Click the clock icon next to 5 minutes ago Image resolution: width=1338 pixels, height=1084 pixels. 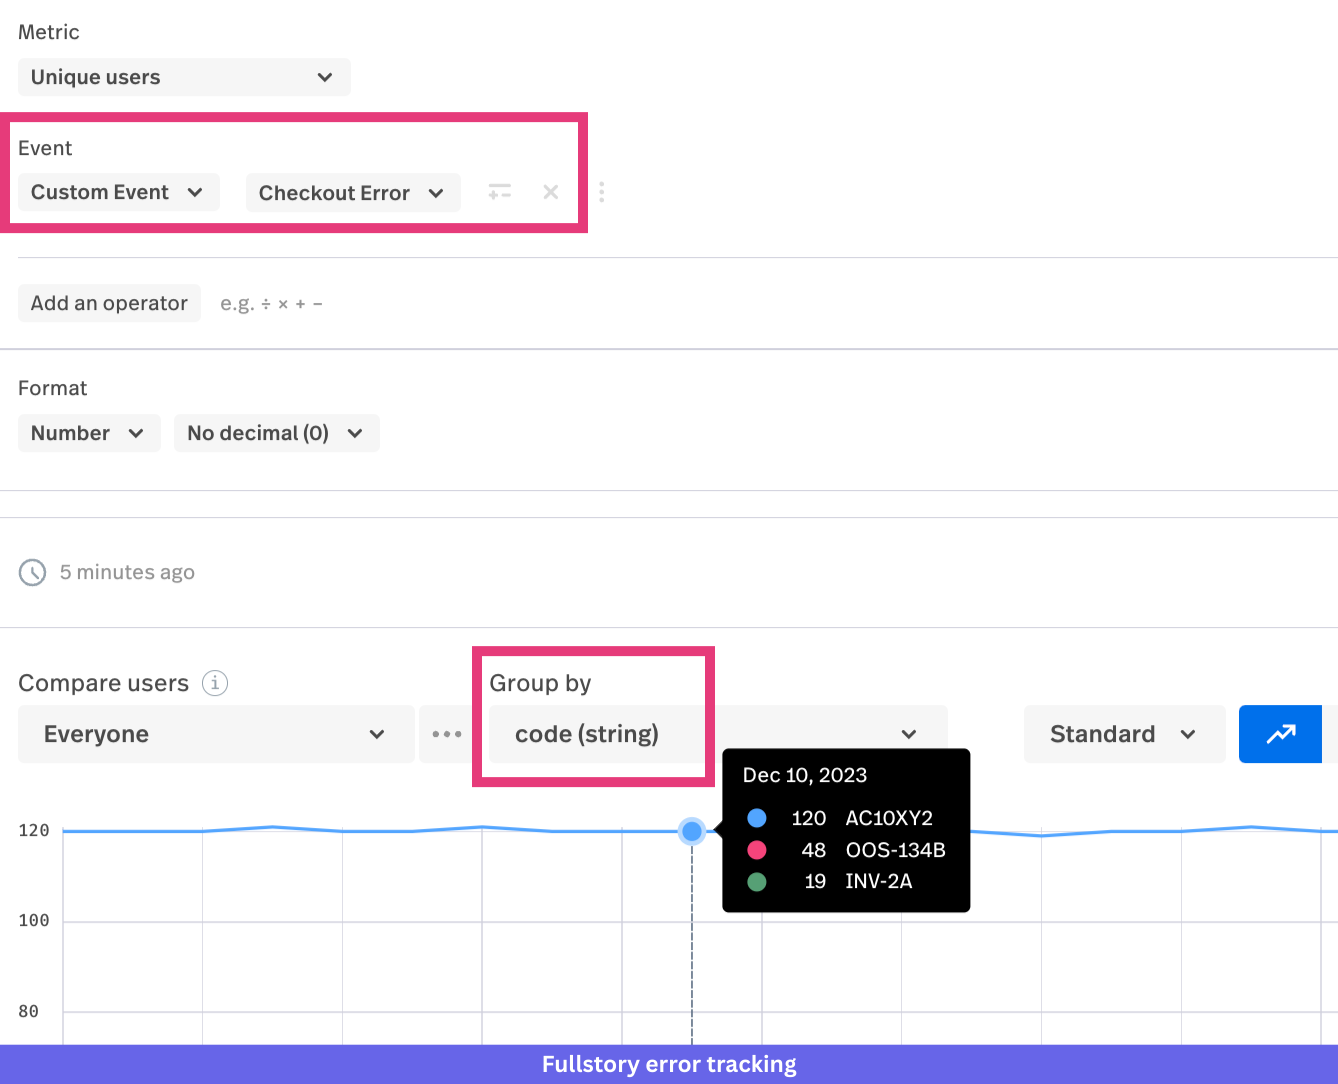[32, 572]
